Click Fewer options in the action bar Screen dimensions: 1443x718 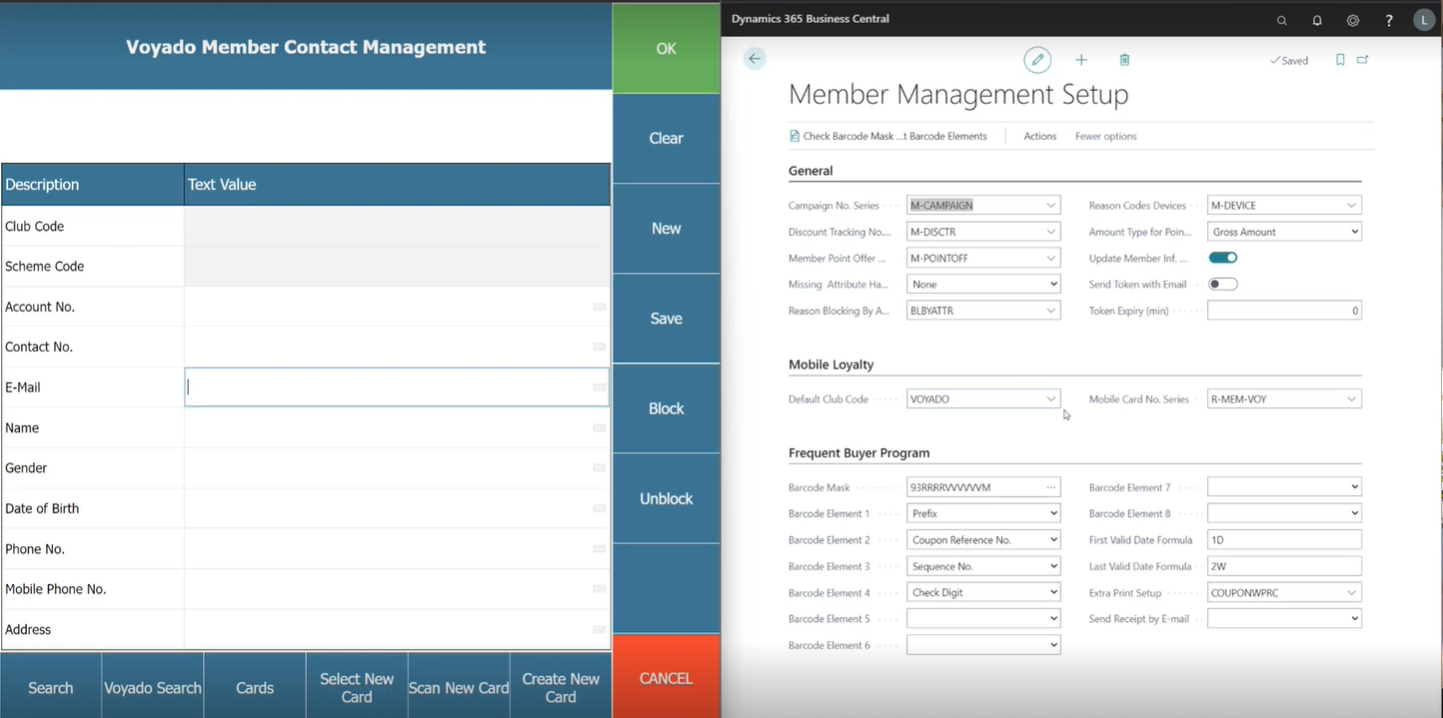1105,136
